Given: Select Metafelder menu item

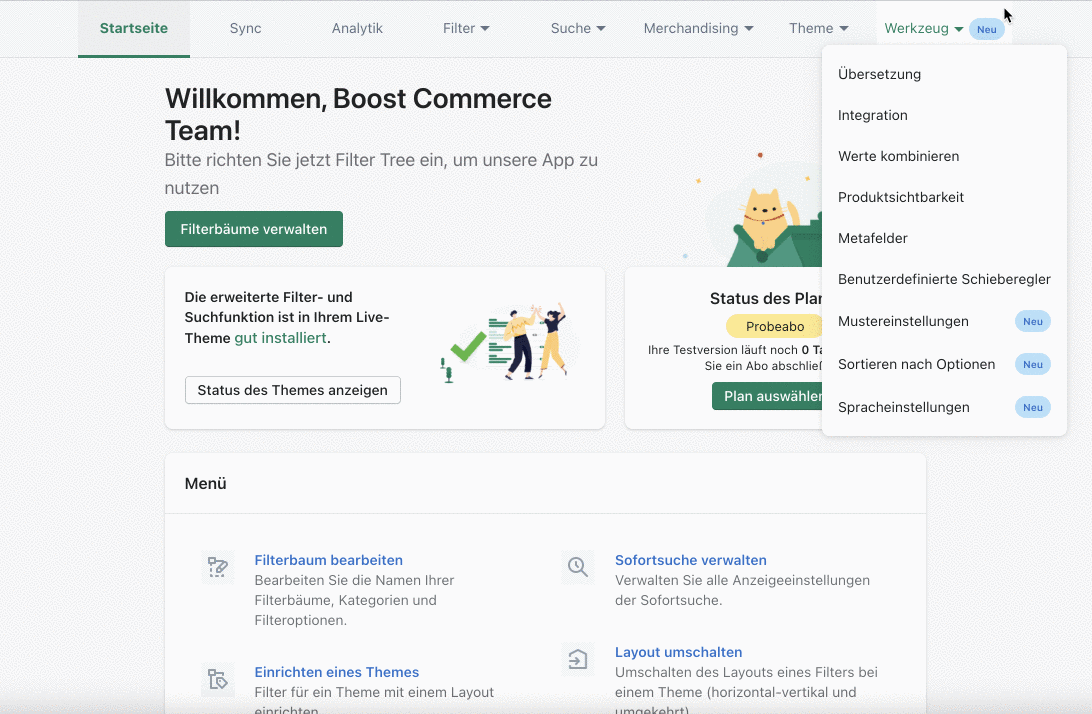Looking at the screenshot, I should (944, 238).
